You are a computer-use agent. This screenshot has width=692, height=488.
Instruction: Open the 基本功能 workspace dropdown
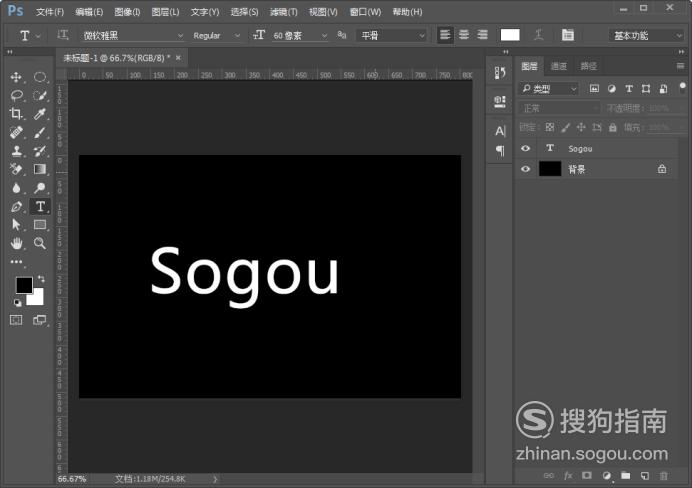(x=647, y=35)
